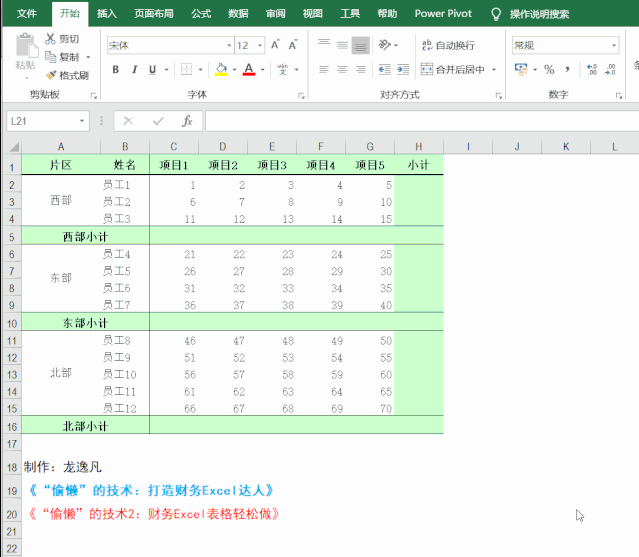Open the underline style dropdown arrow
639x557 pixels.
(x=166, y=70)
